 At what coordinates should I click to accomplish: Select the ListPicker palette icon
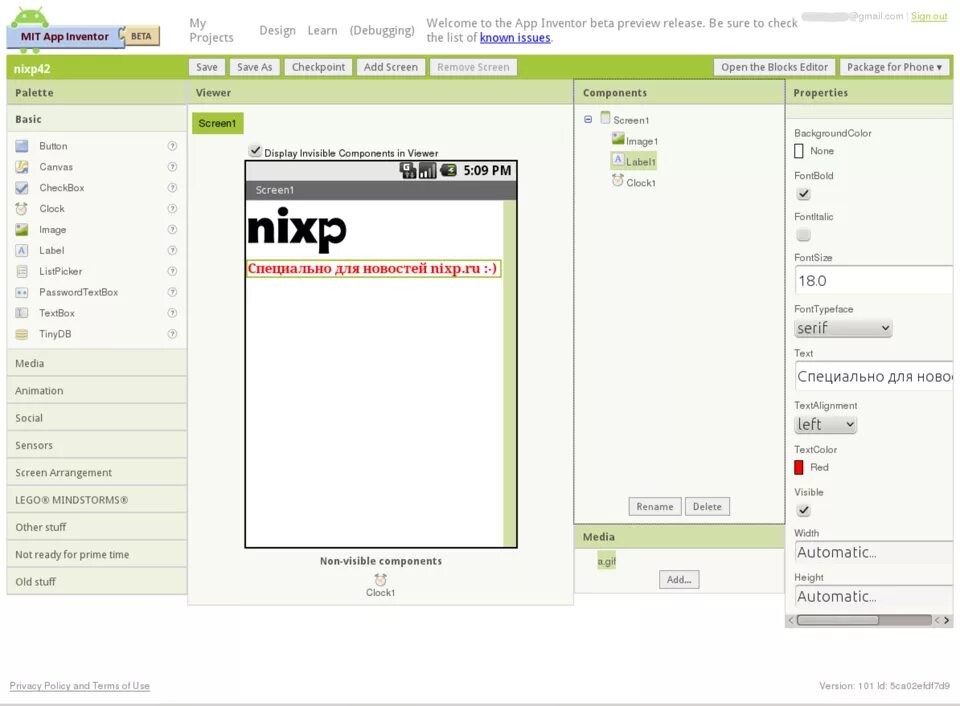pos(22,271)
